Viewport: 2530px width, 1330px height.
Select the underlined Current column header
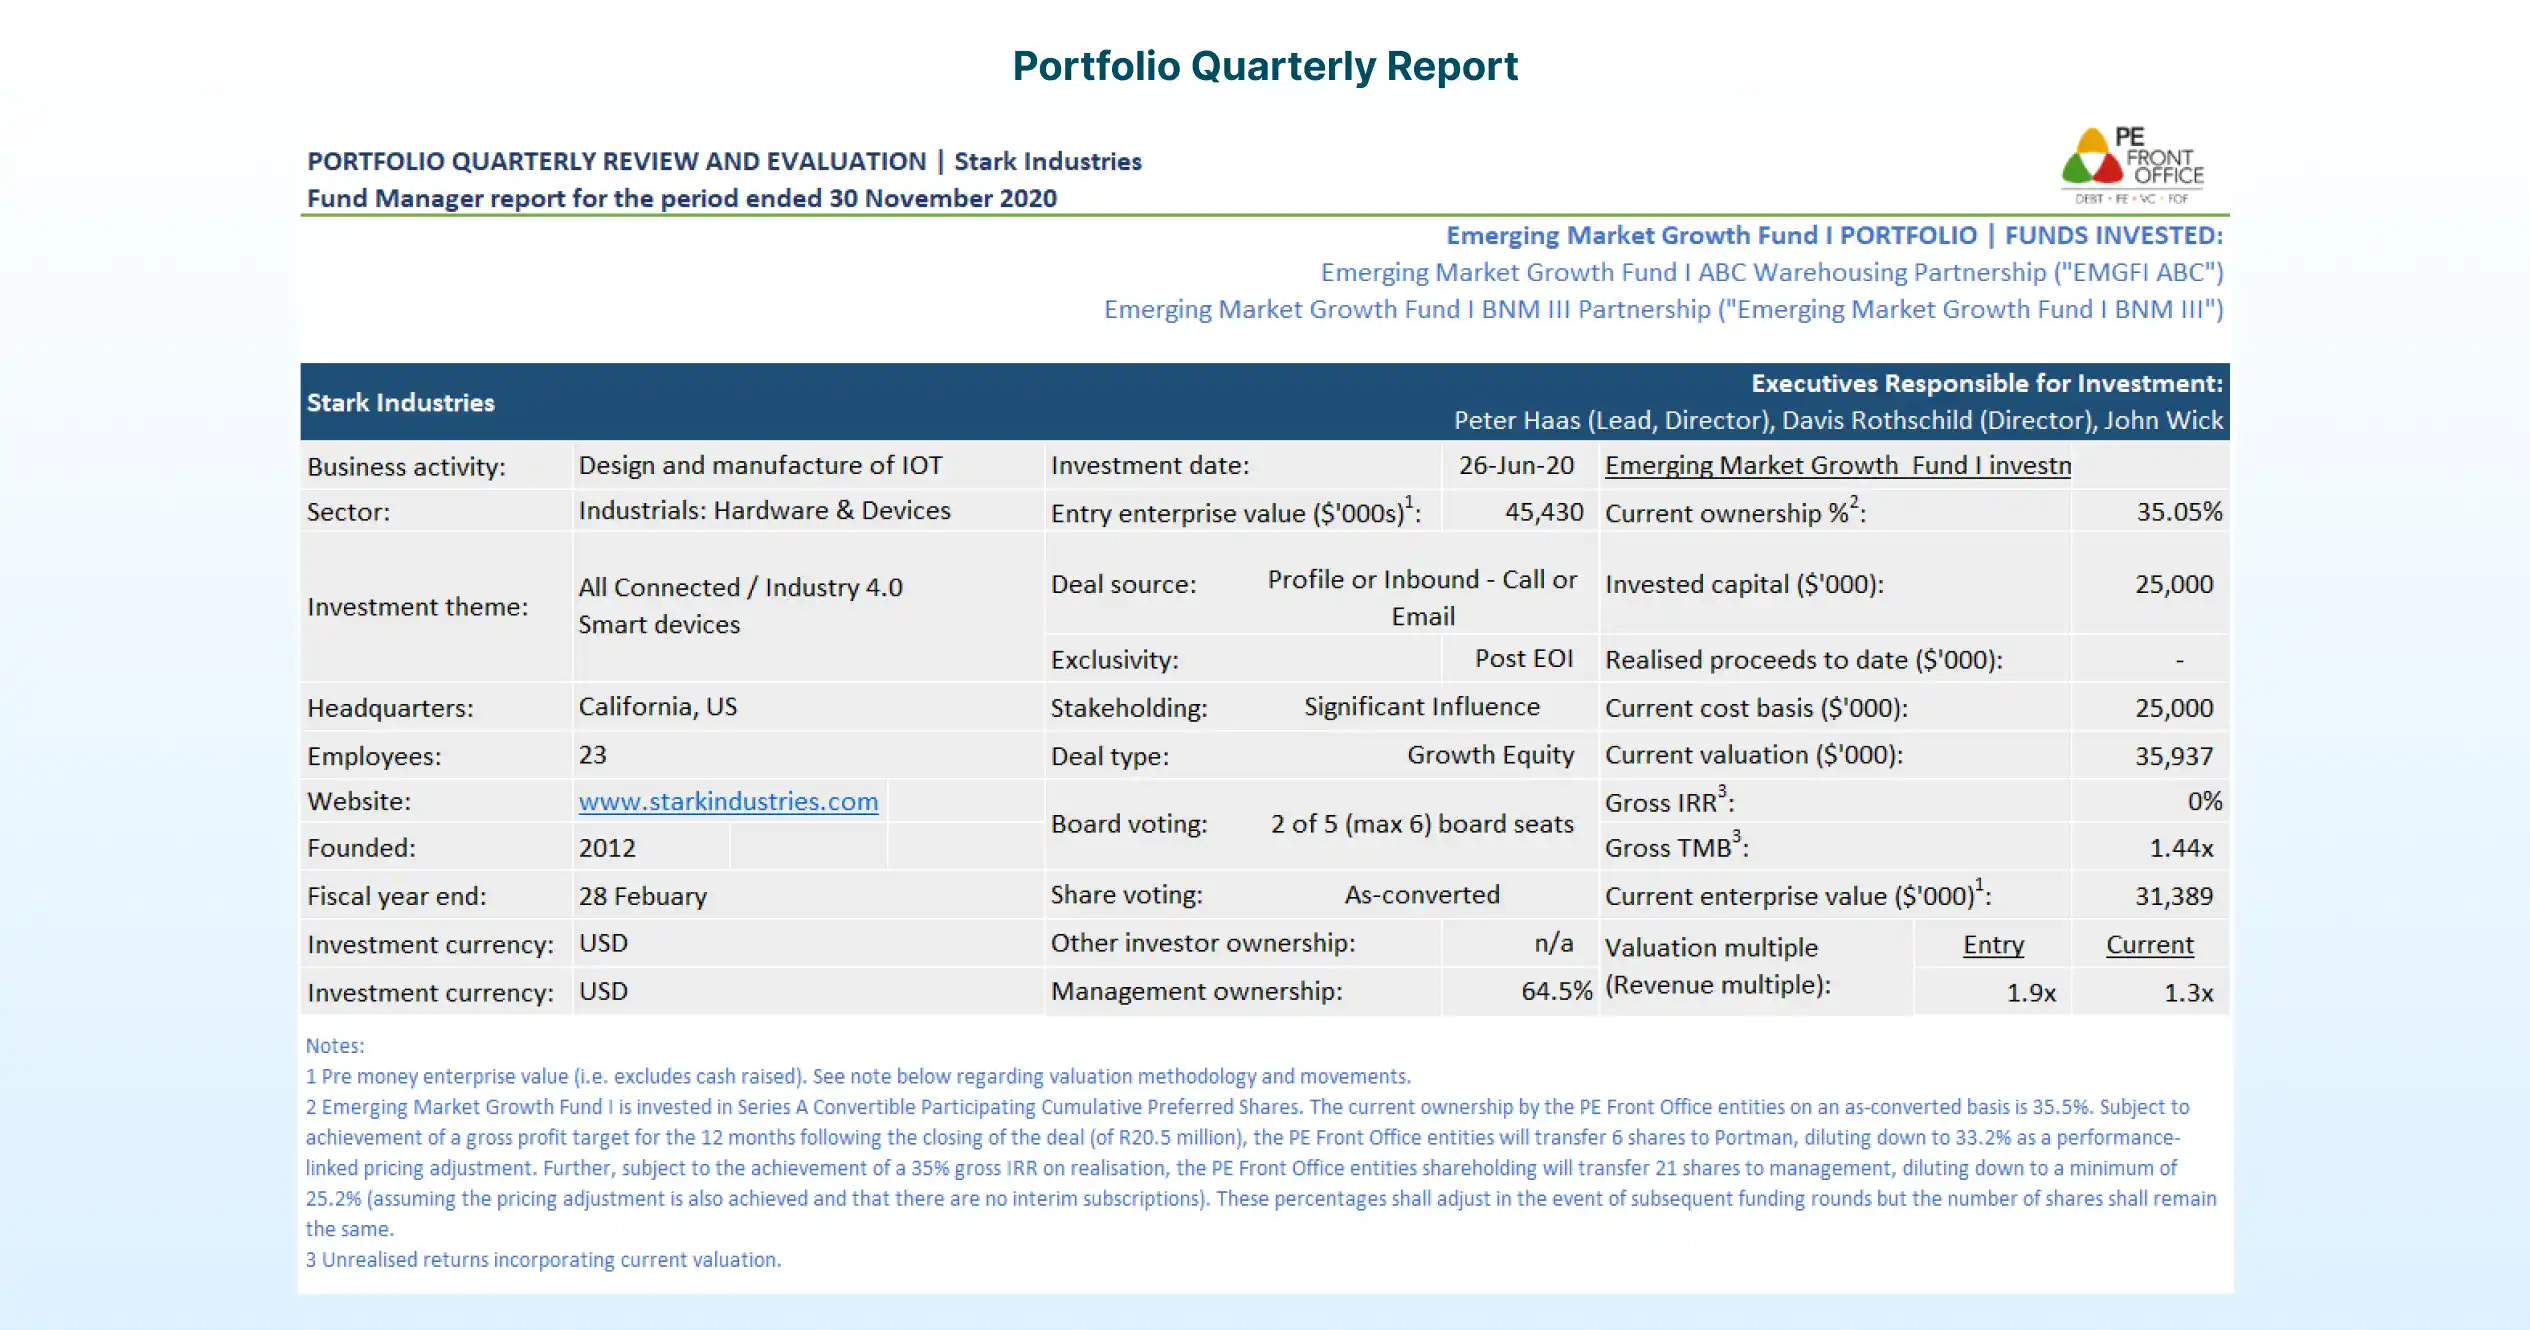pyautogui.click(x=2149, y=945)
